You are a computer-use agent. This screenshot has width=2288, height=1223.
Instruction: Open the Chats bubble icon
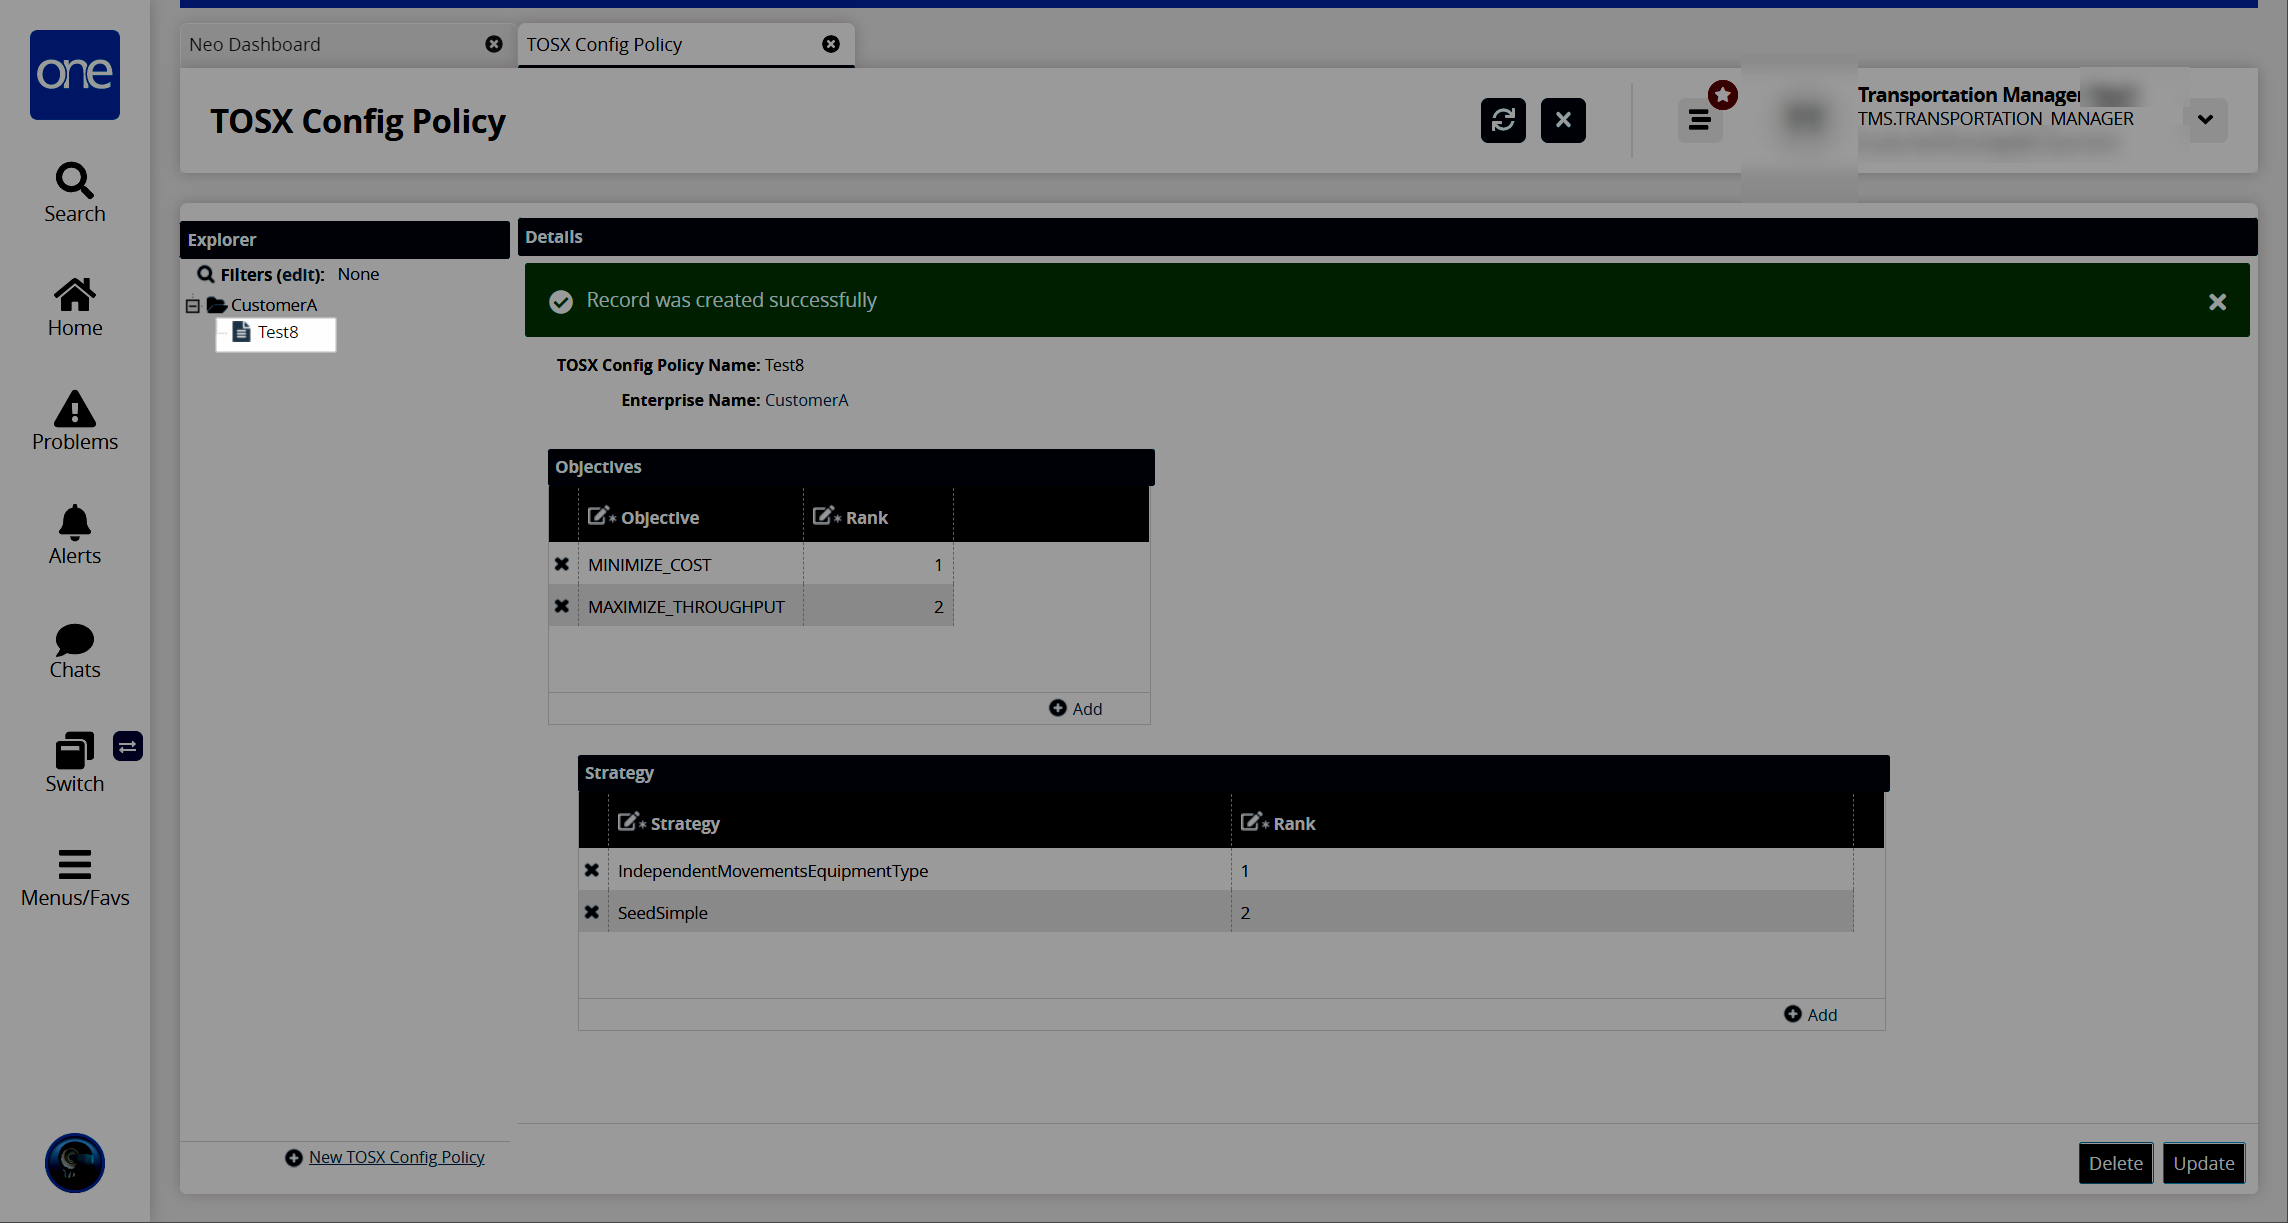tap(74, 649)
